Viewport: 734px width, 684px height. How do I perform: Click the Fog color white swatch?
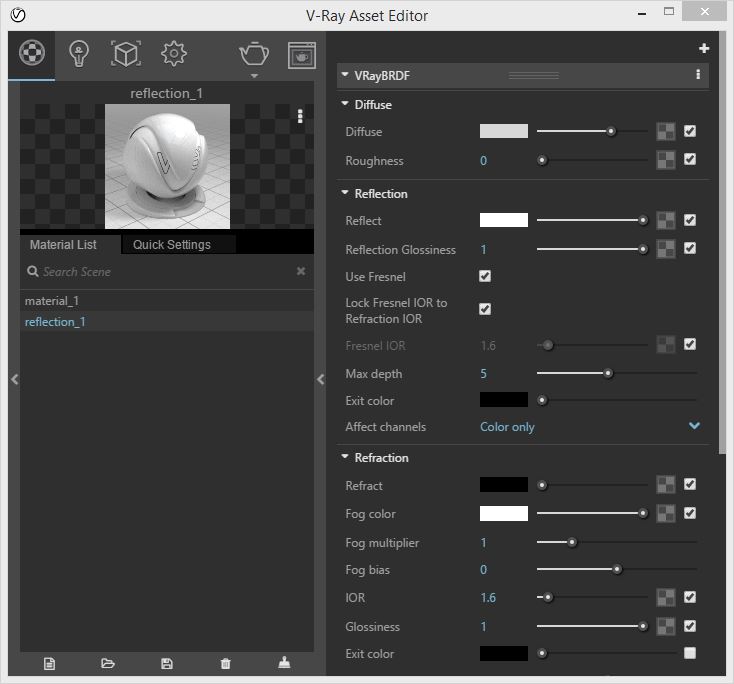[503, 513]
